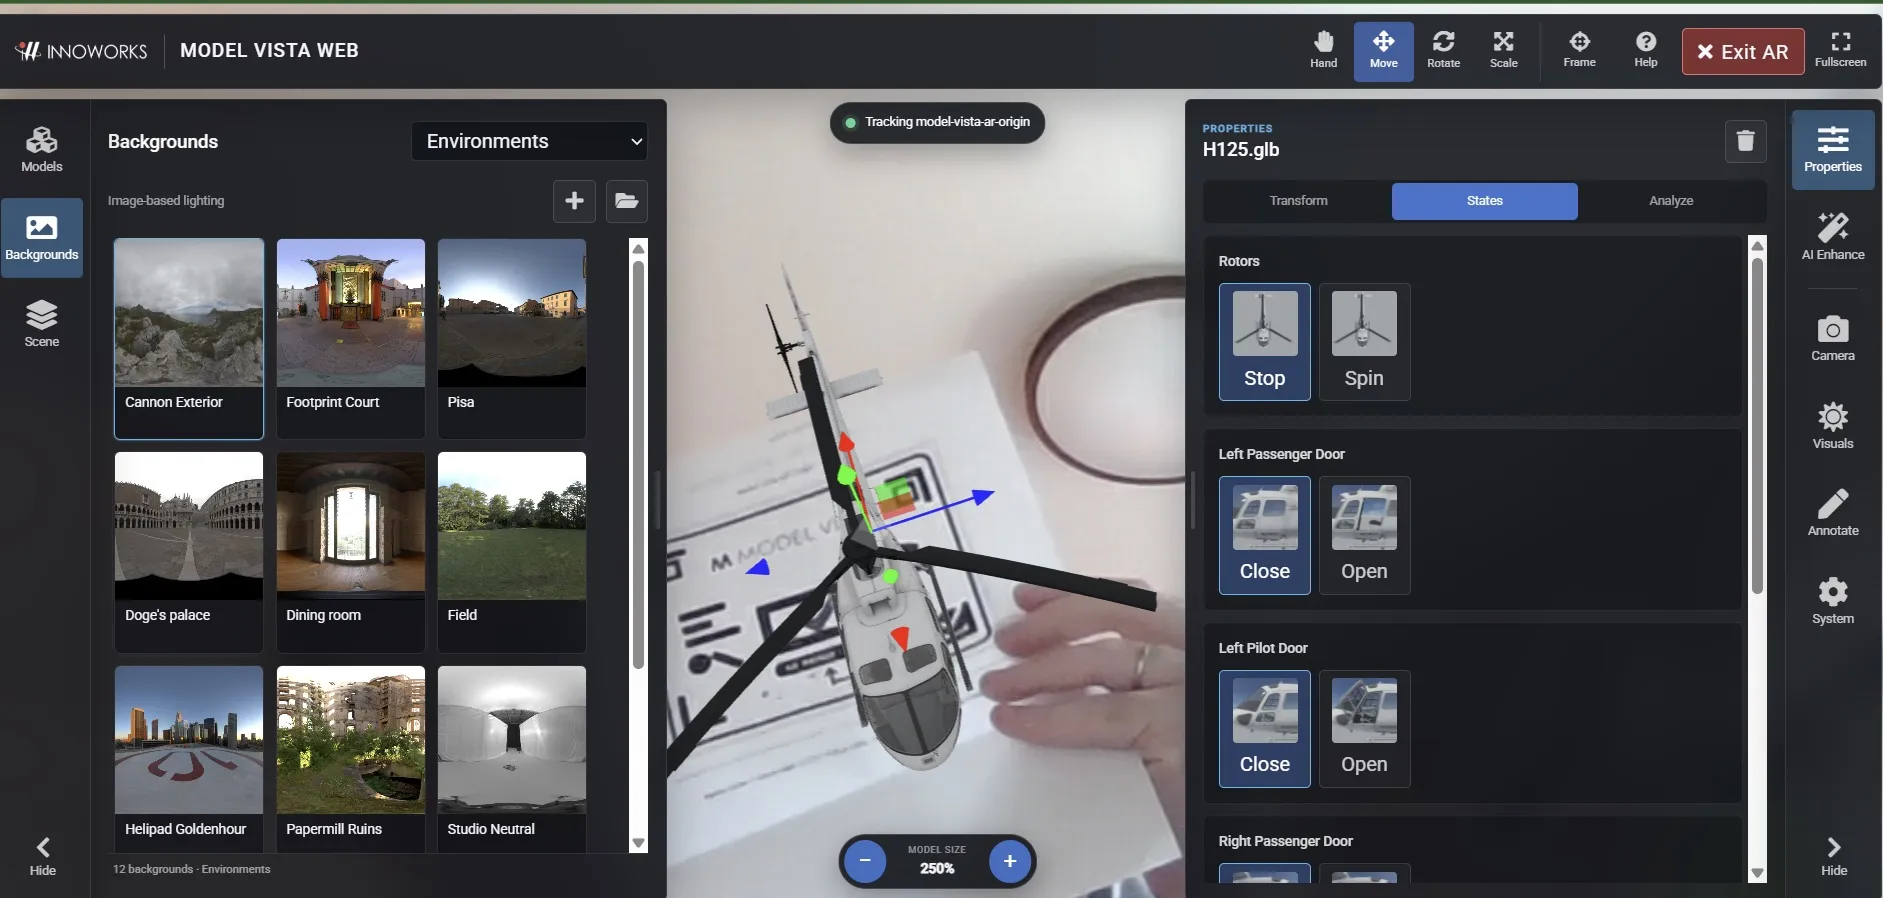Click properties panel scroll up arrow

tap(1757, 245)
